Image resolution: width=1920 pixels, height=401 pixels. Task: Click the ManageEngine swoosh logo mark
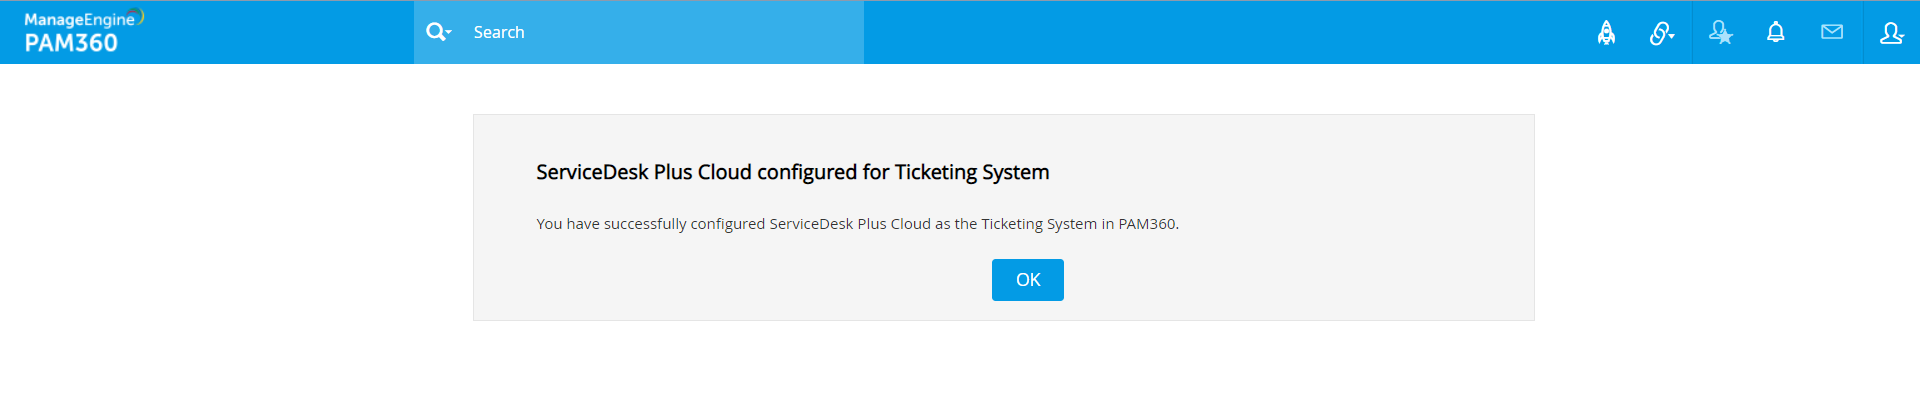click(141, 16)
